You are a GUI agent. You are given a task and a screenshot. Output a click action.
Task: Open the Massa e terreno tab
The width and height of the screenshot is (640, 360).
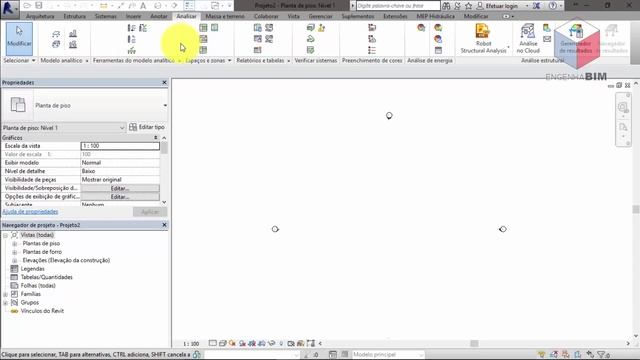[225, 16]
